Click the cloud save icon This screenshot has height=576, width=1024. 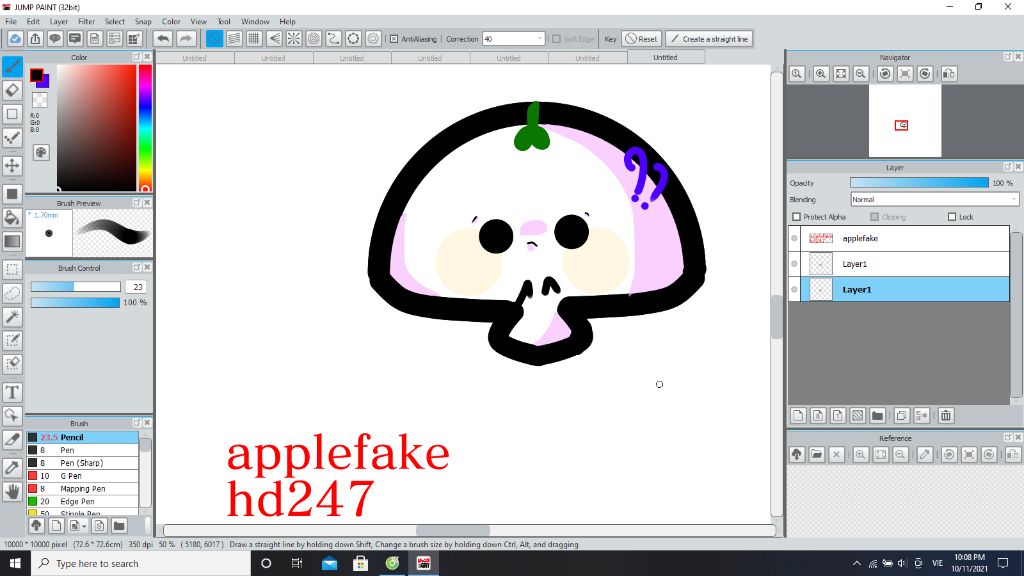[15, 39]
